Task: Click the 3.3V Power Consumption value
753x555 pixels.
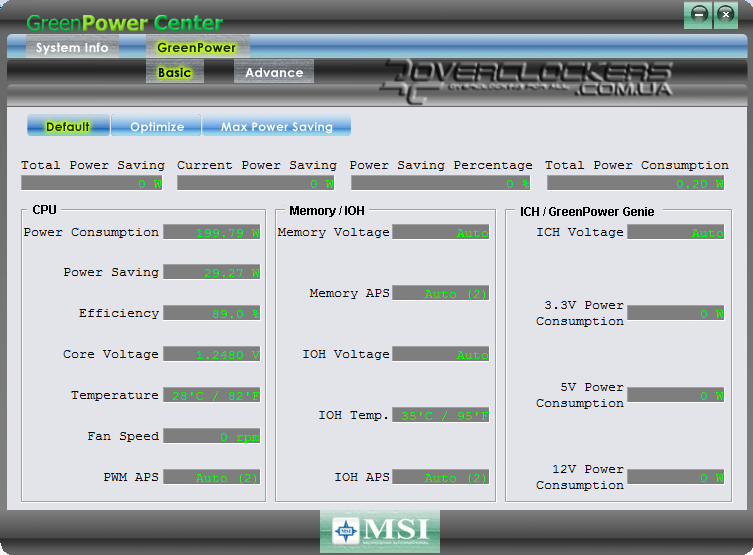Action: [x=676, y=313]
